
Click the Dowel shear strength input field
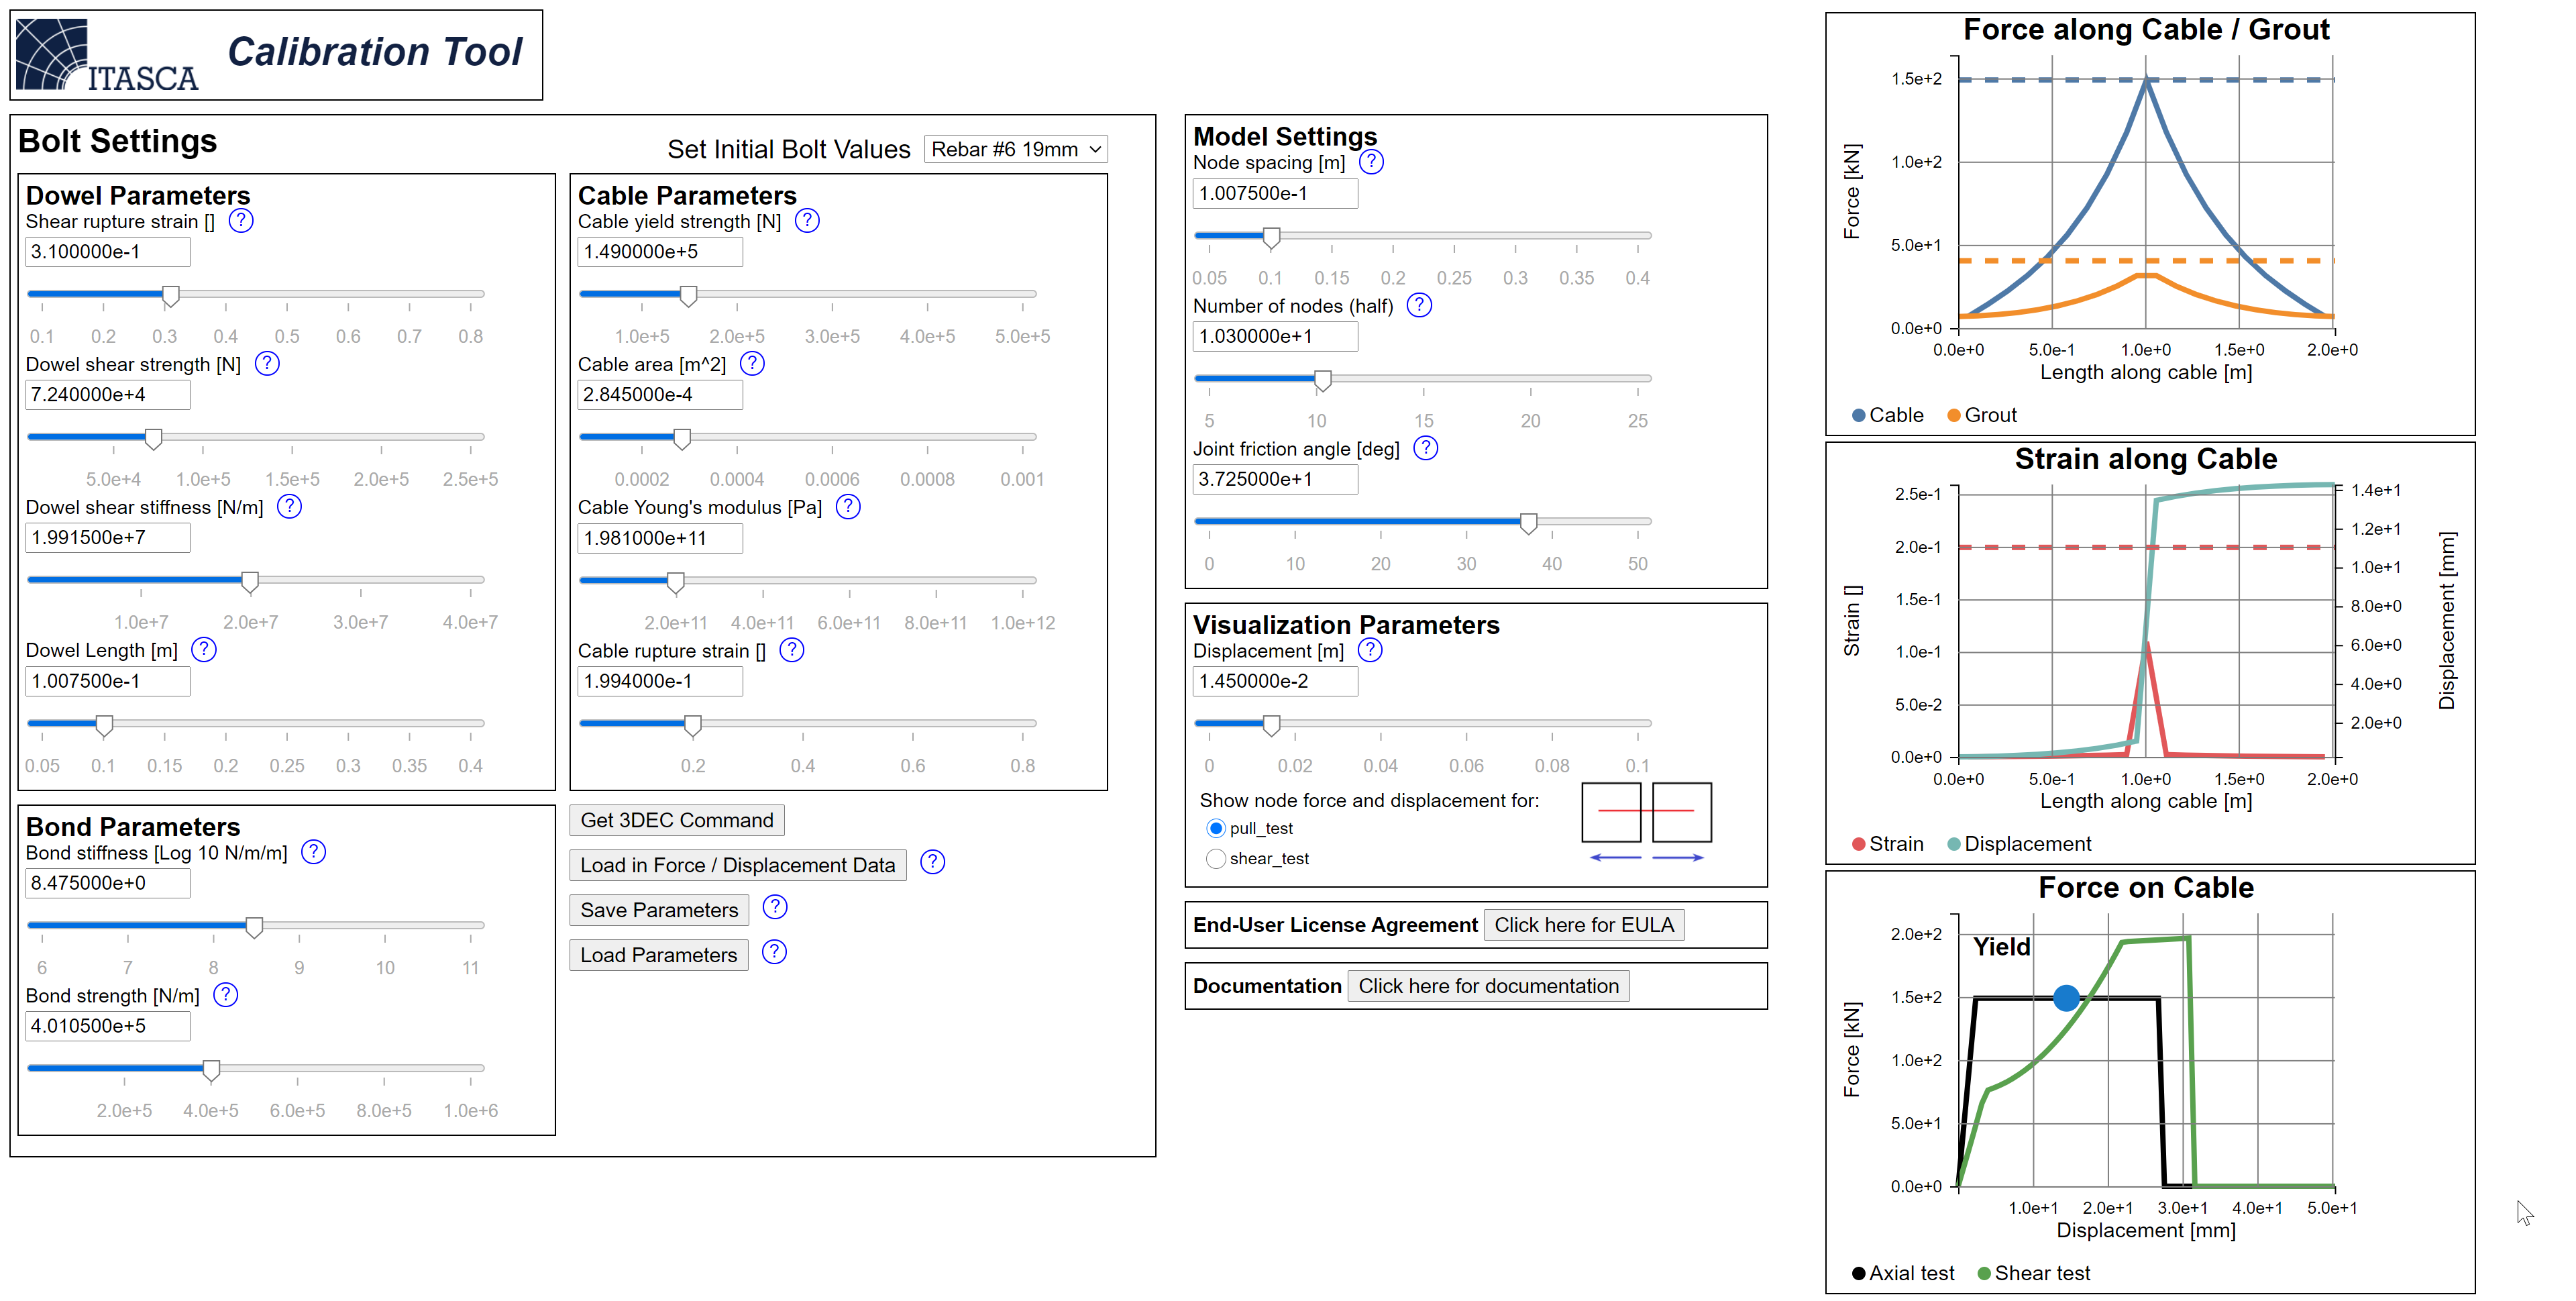108,395
